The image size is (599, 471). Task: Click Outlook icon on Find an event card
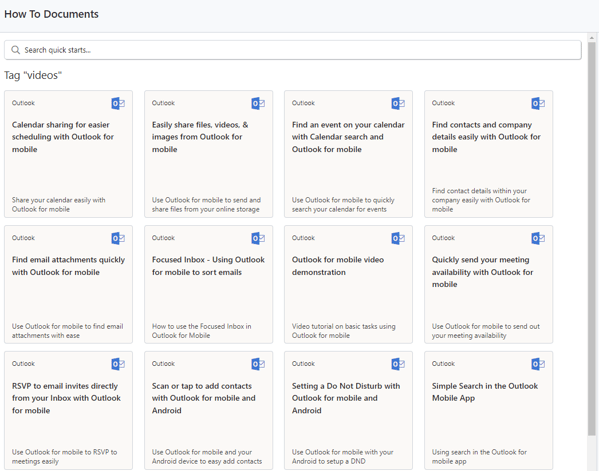click(398, 103)
